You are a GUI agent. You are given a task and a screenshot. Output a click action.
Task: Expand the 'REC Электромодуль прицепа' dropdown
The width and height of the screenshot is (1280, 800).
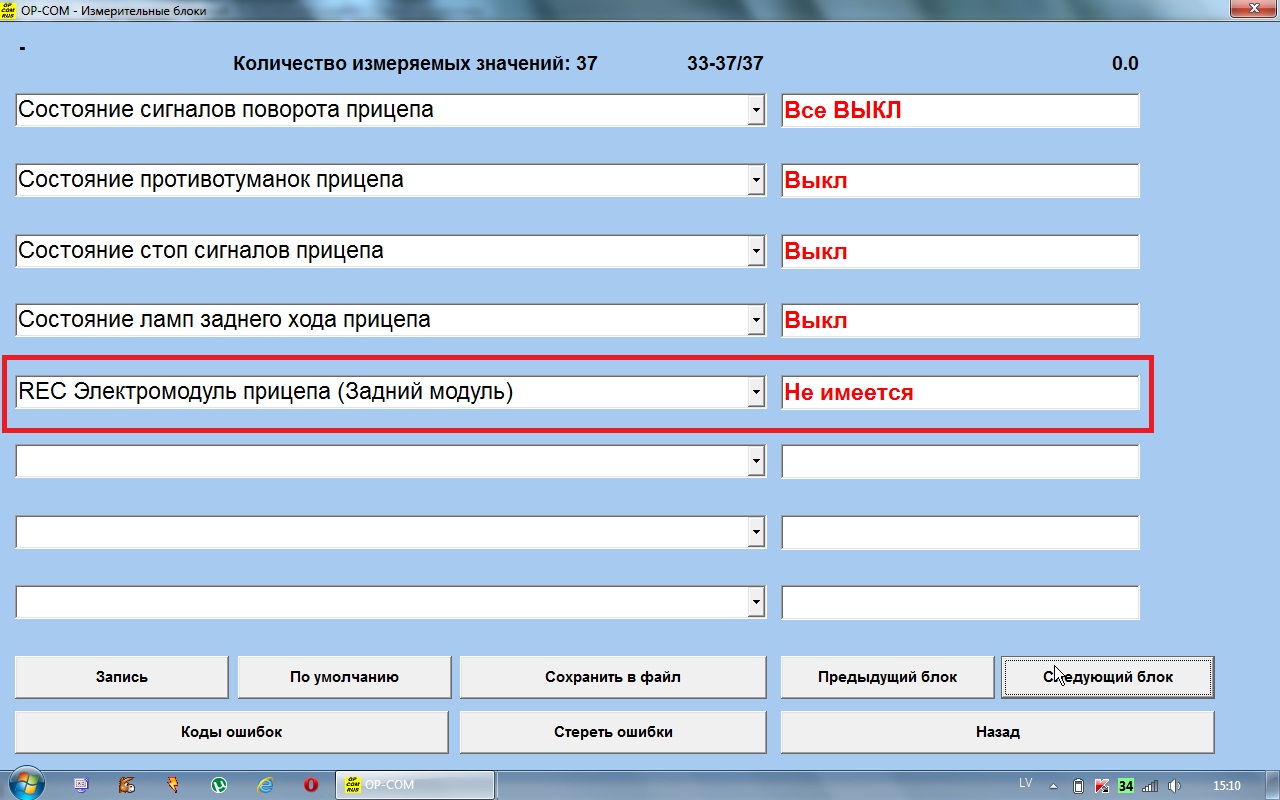[x=756, y=393]
